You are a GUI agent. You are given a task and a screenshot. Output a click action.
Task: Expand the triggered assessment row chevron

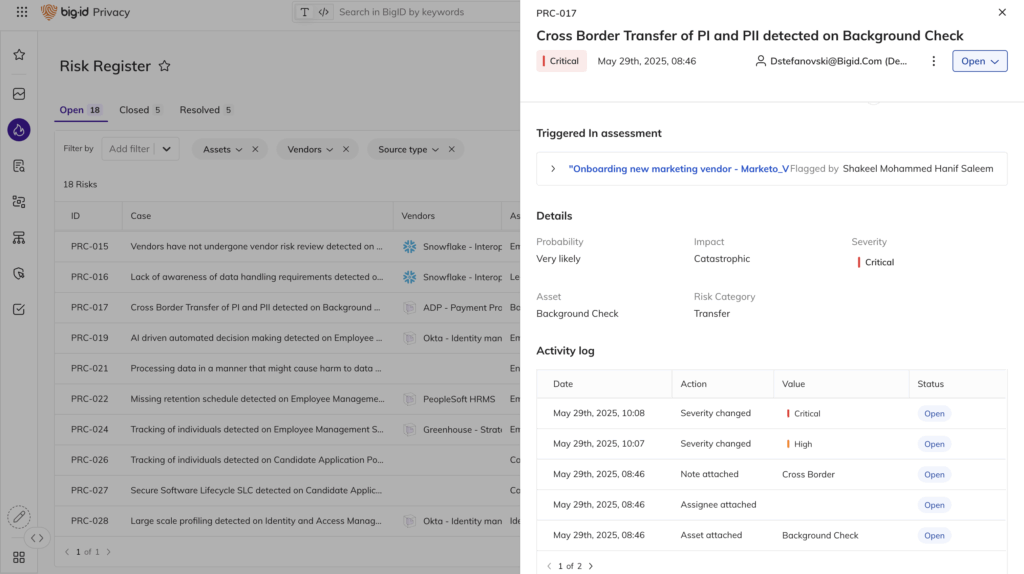(553, 169)
